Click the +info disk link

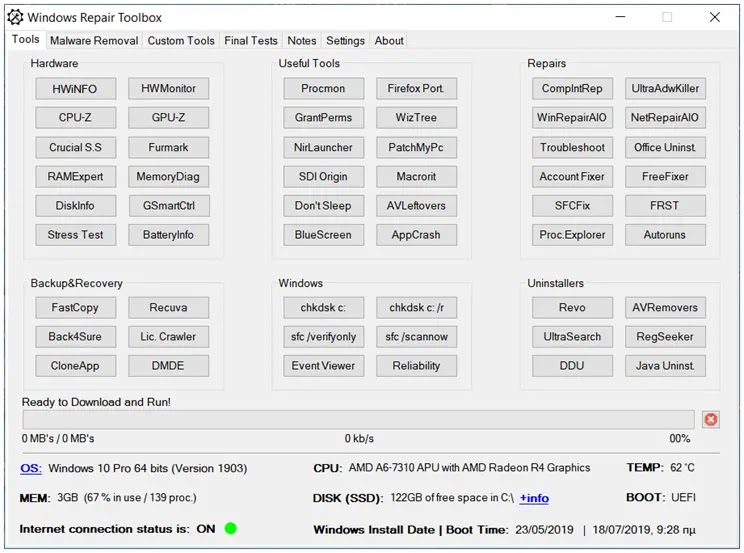534,498
